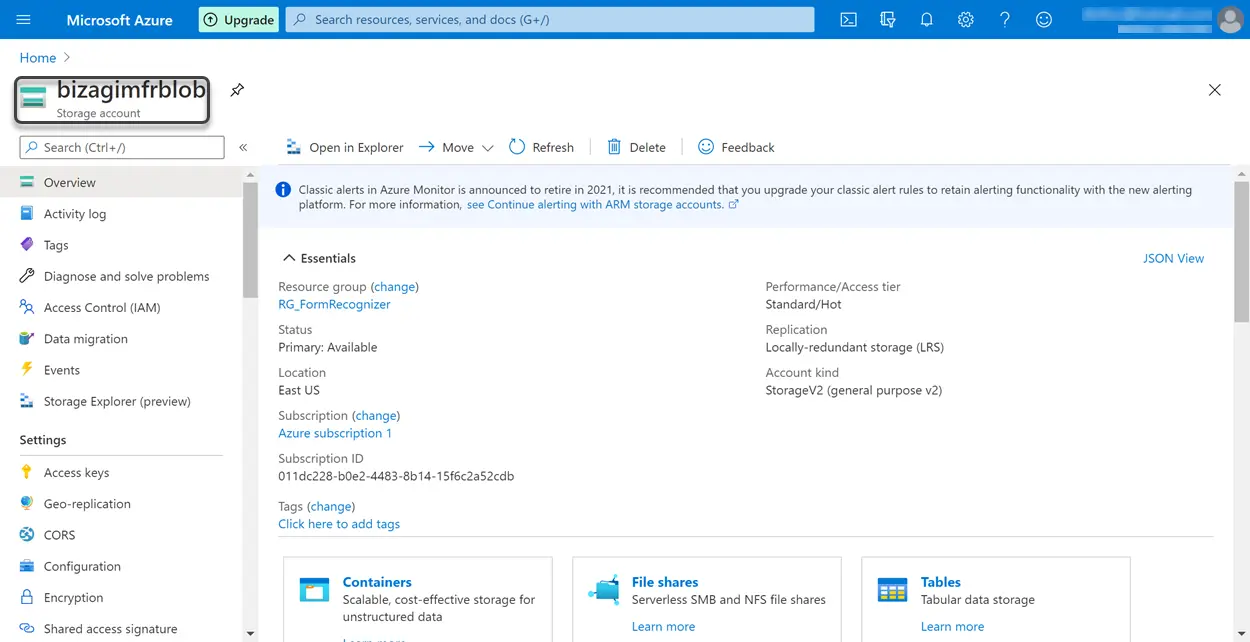1250x642 pixels.
Task: Change the tags via the Tags change link
Action: click(x=331, y=506)
